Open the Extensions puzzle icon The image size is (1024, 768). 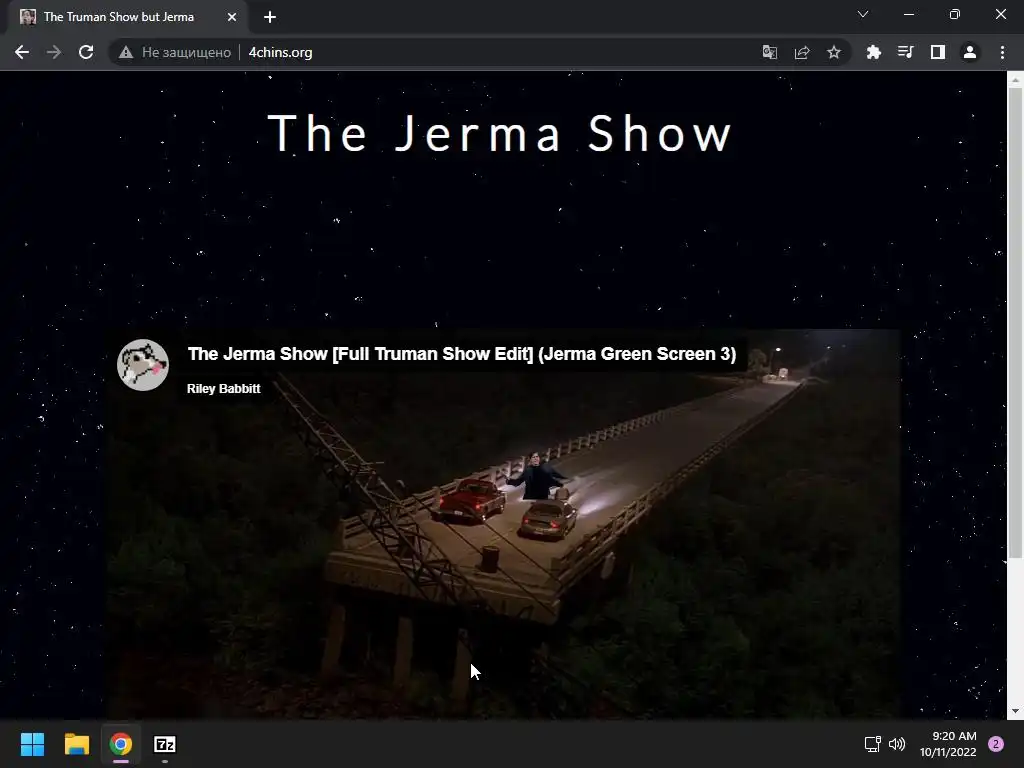[x=873, y=52]
